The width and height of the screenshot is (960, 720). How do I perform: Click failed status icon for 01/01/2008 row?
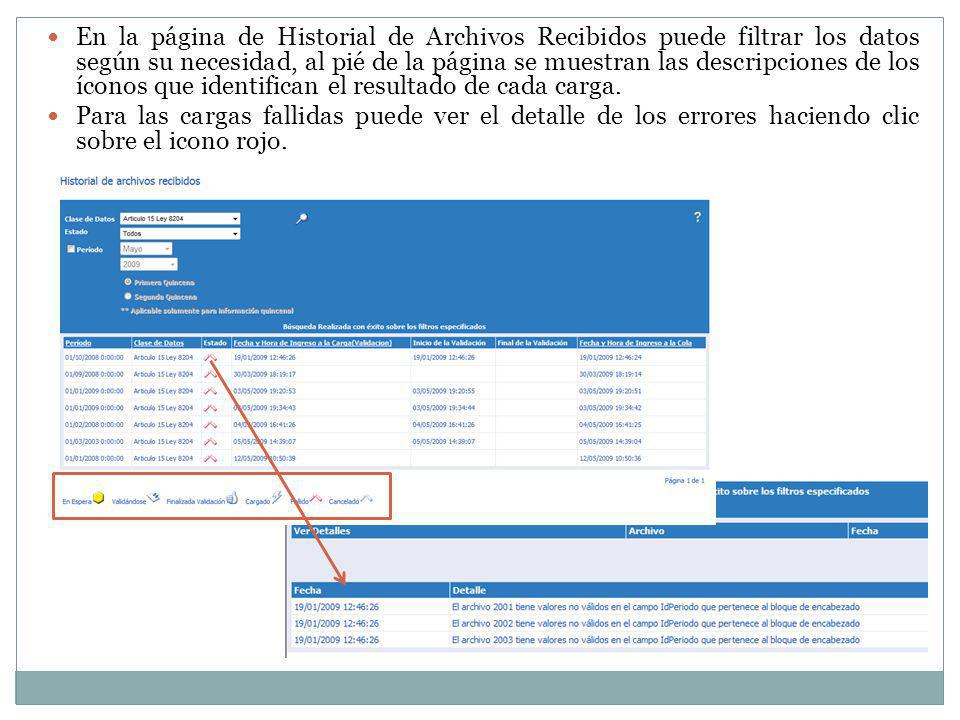[211, 458]
